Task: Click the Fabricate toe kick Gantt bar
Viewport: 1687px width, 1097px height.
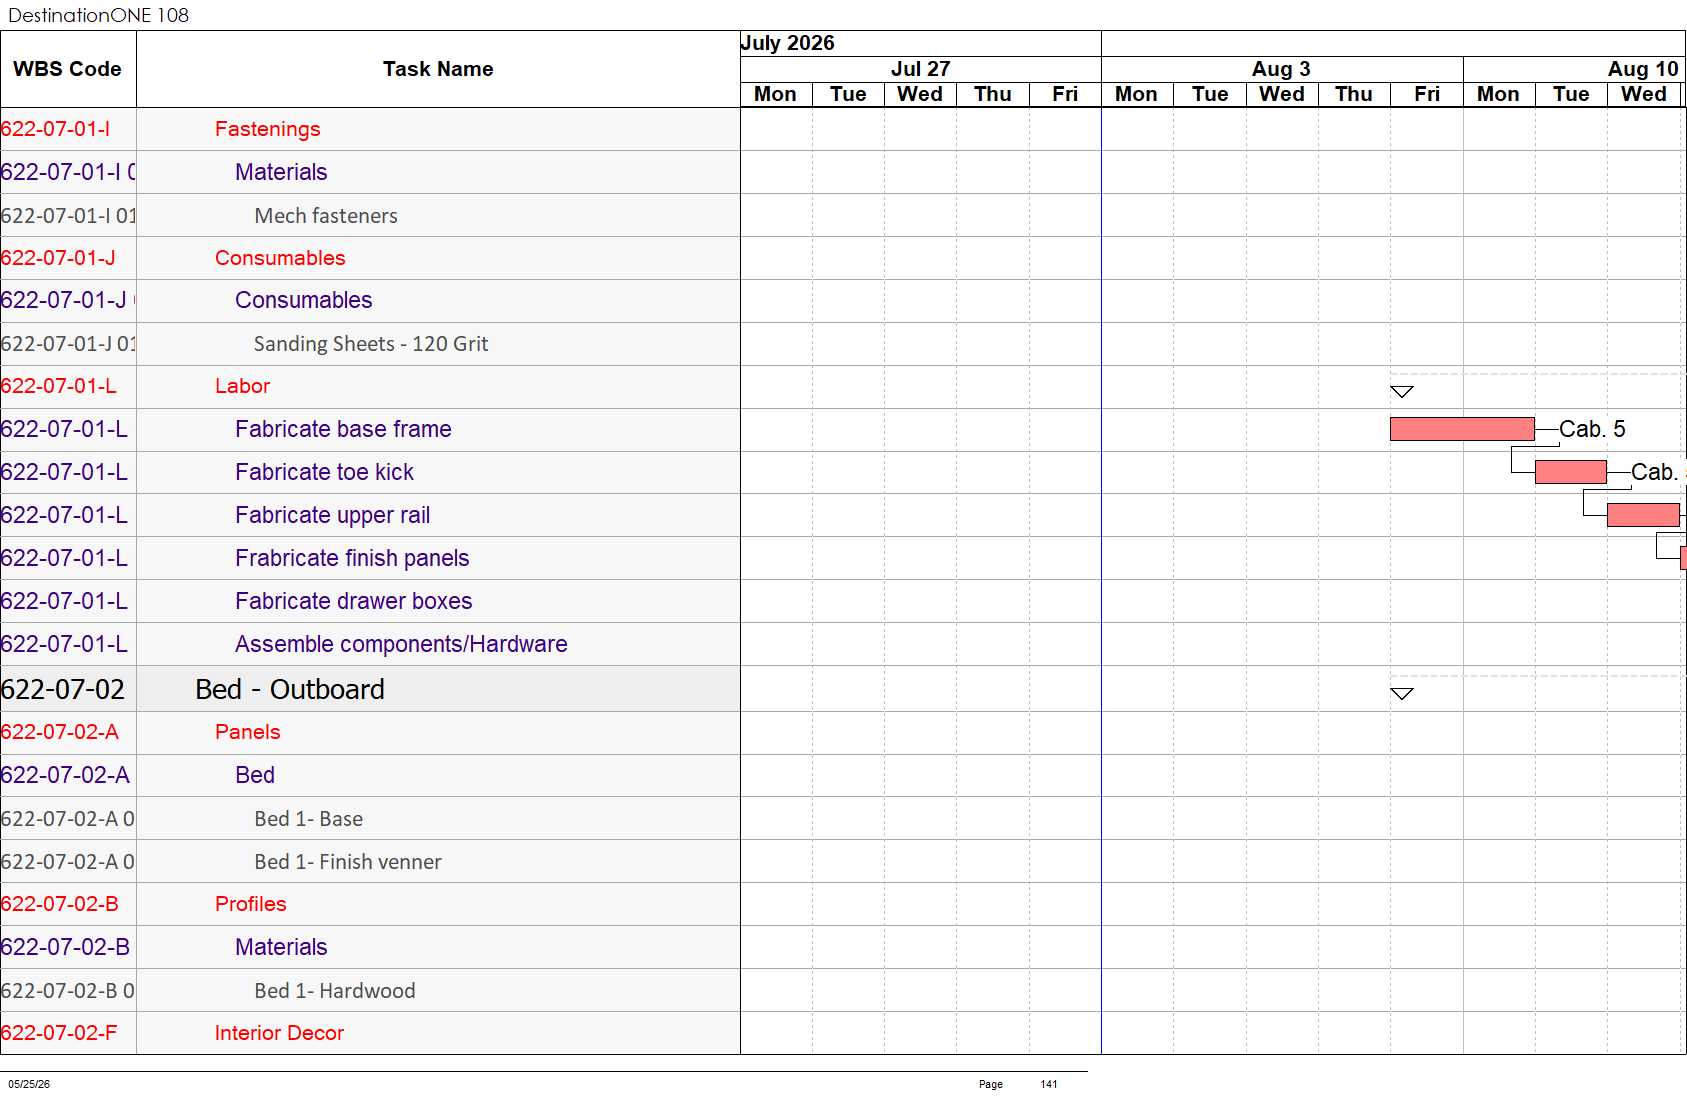Action: pyautogui.click(x=1570, y=472)
